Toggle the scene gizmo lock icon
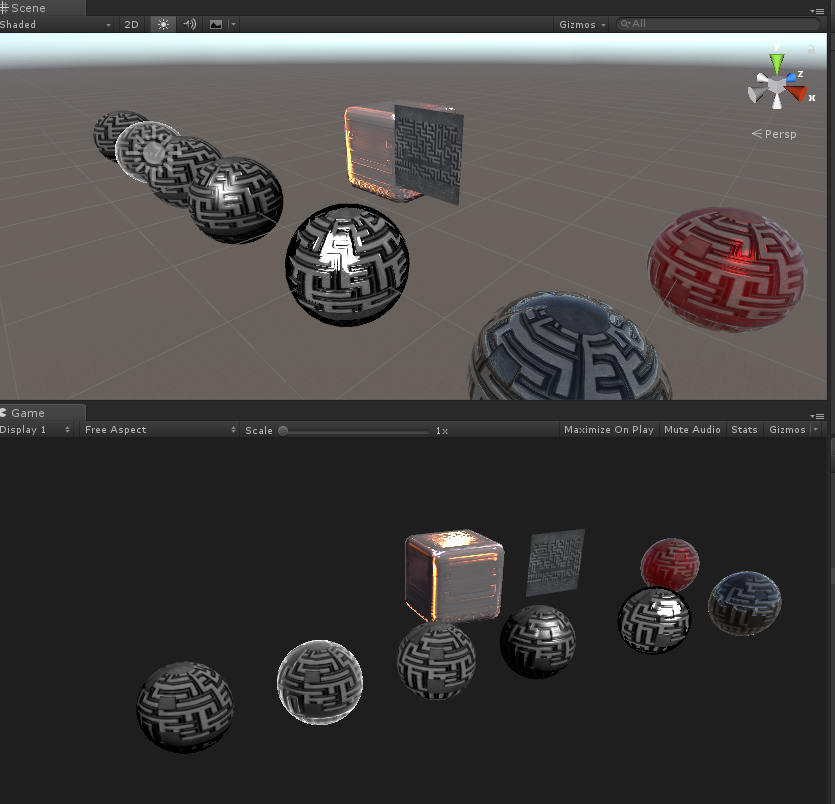Image resolution: width=835 pixels, height=804 pixels. 811,50
